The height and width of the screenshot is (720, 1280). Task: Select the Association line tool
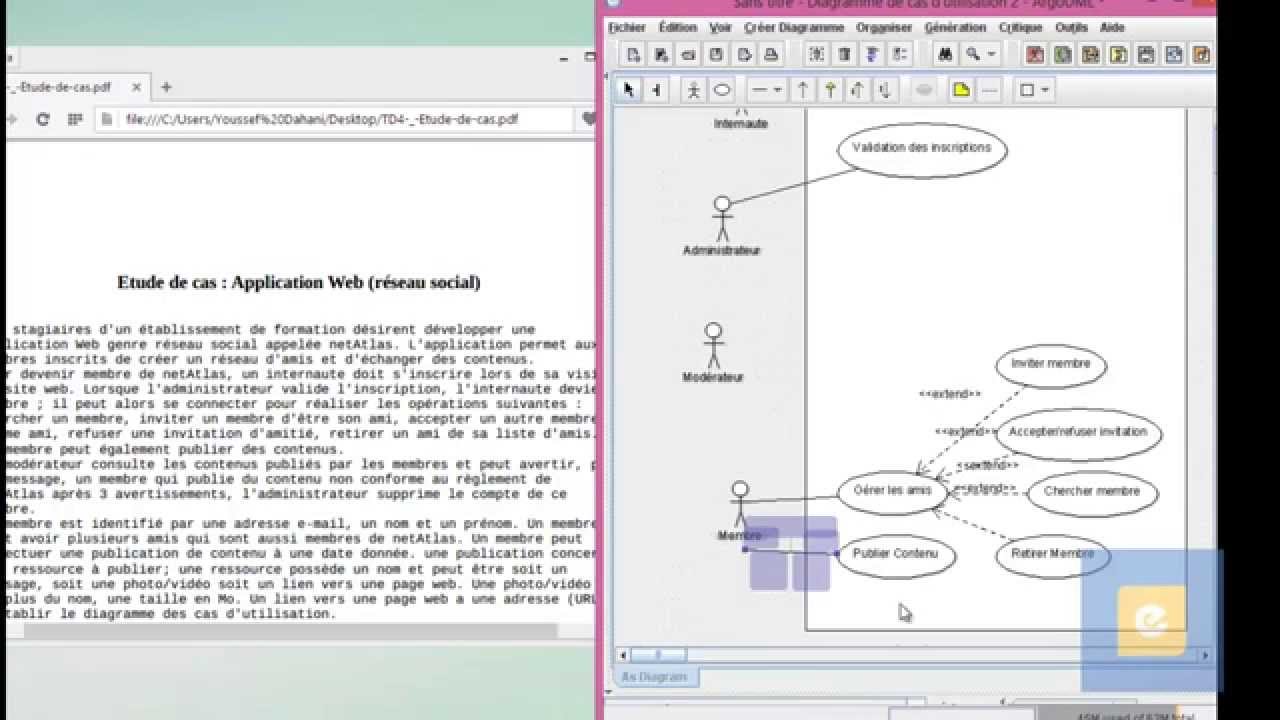coord(759,90)
